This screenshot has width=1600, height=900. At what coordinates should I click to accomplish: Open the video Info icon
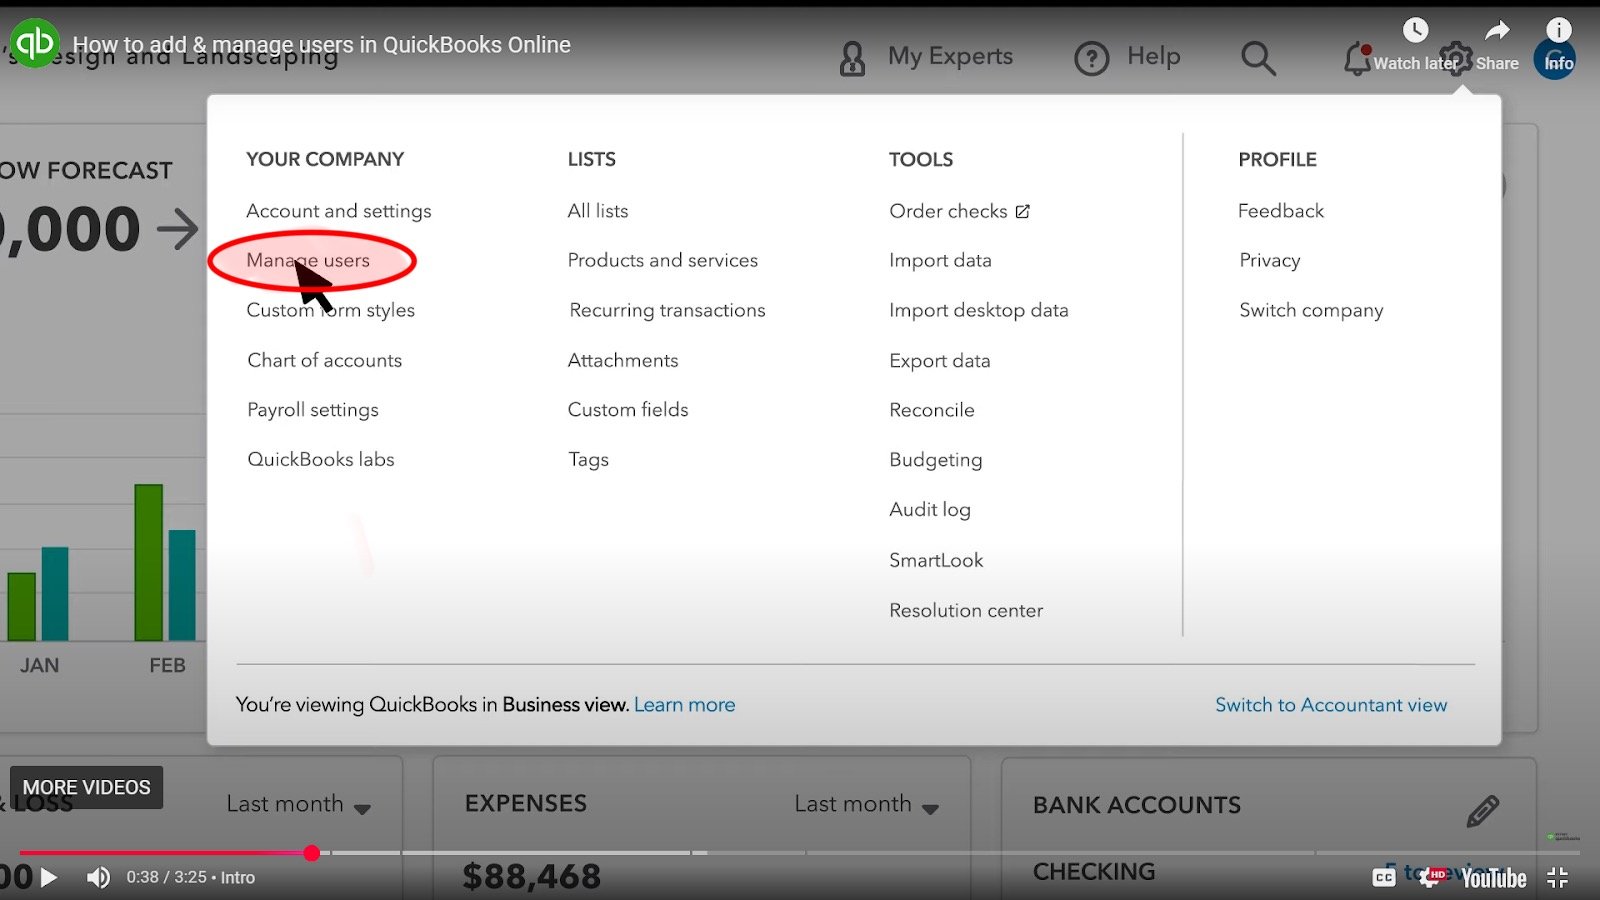pyautogui.click(x=1558, y=31)
